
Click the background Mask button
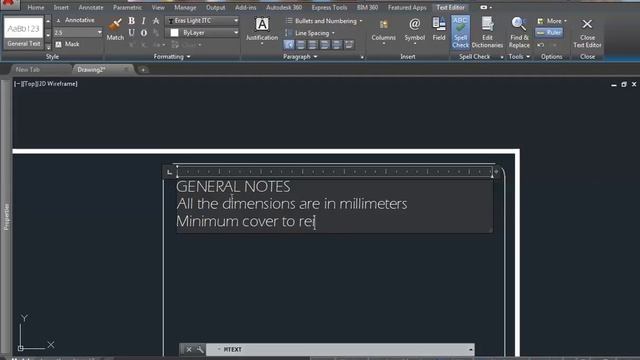(x=68, y=44)
